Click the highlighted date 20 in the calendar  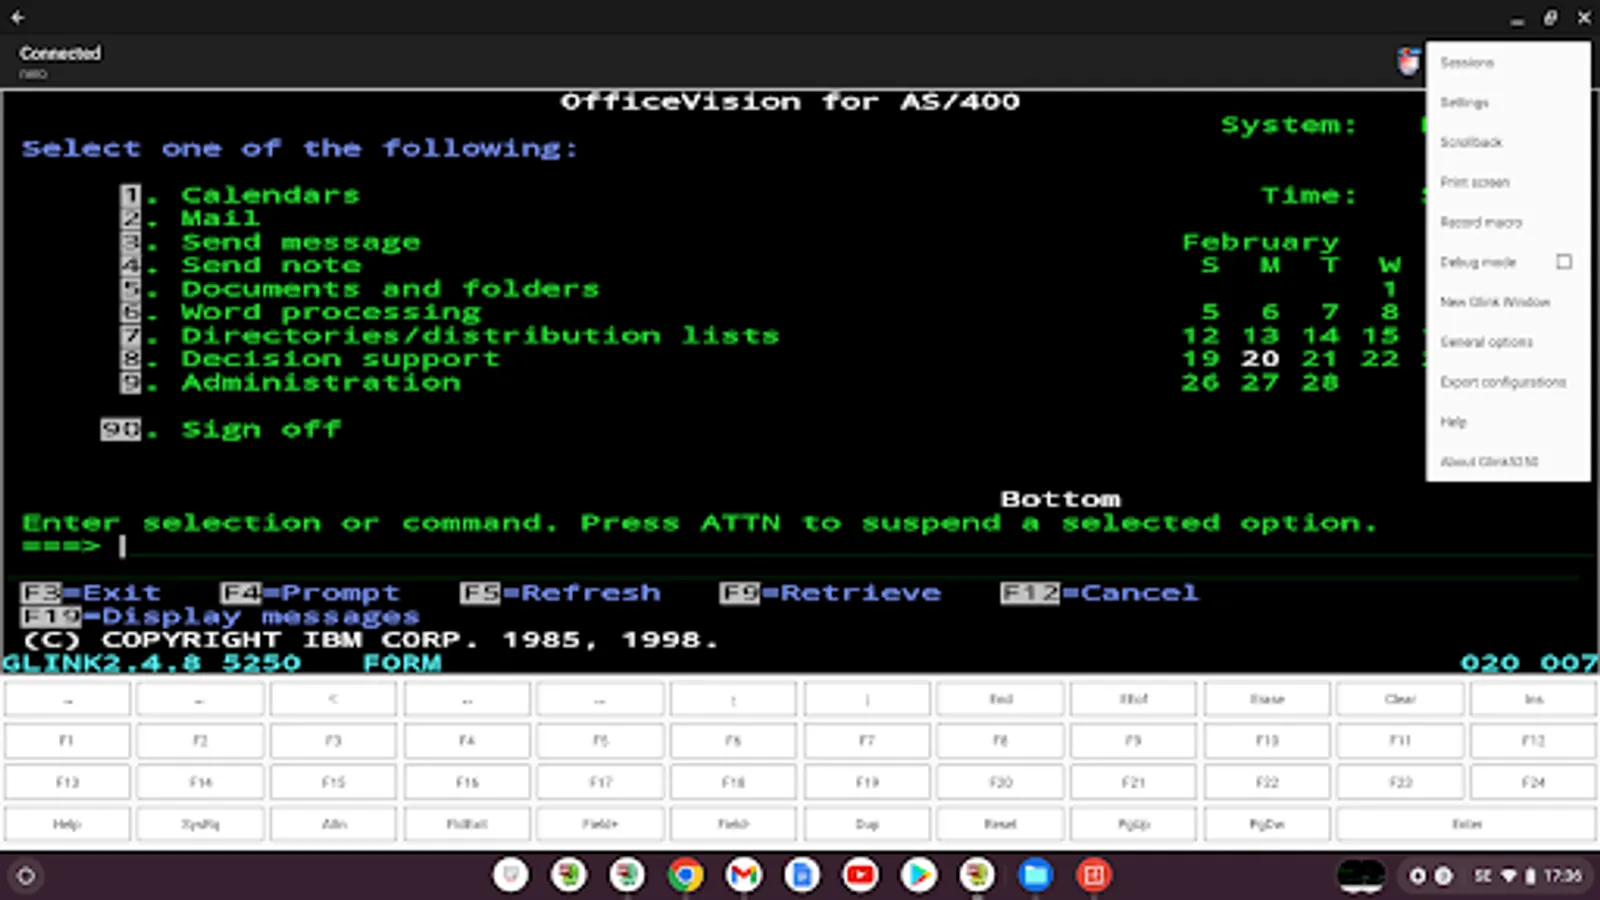1260,358
